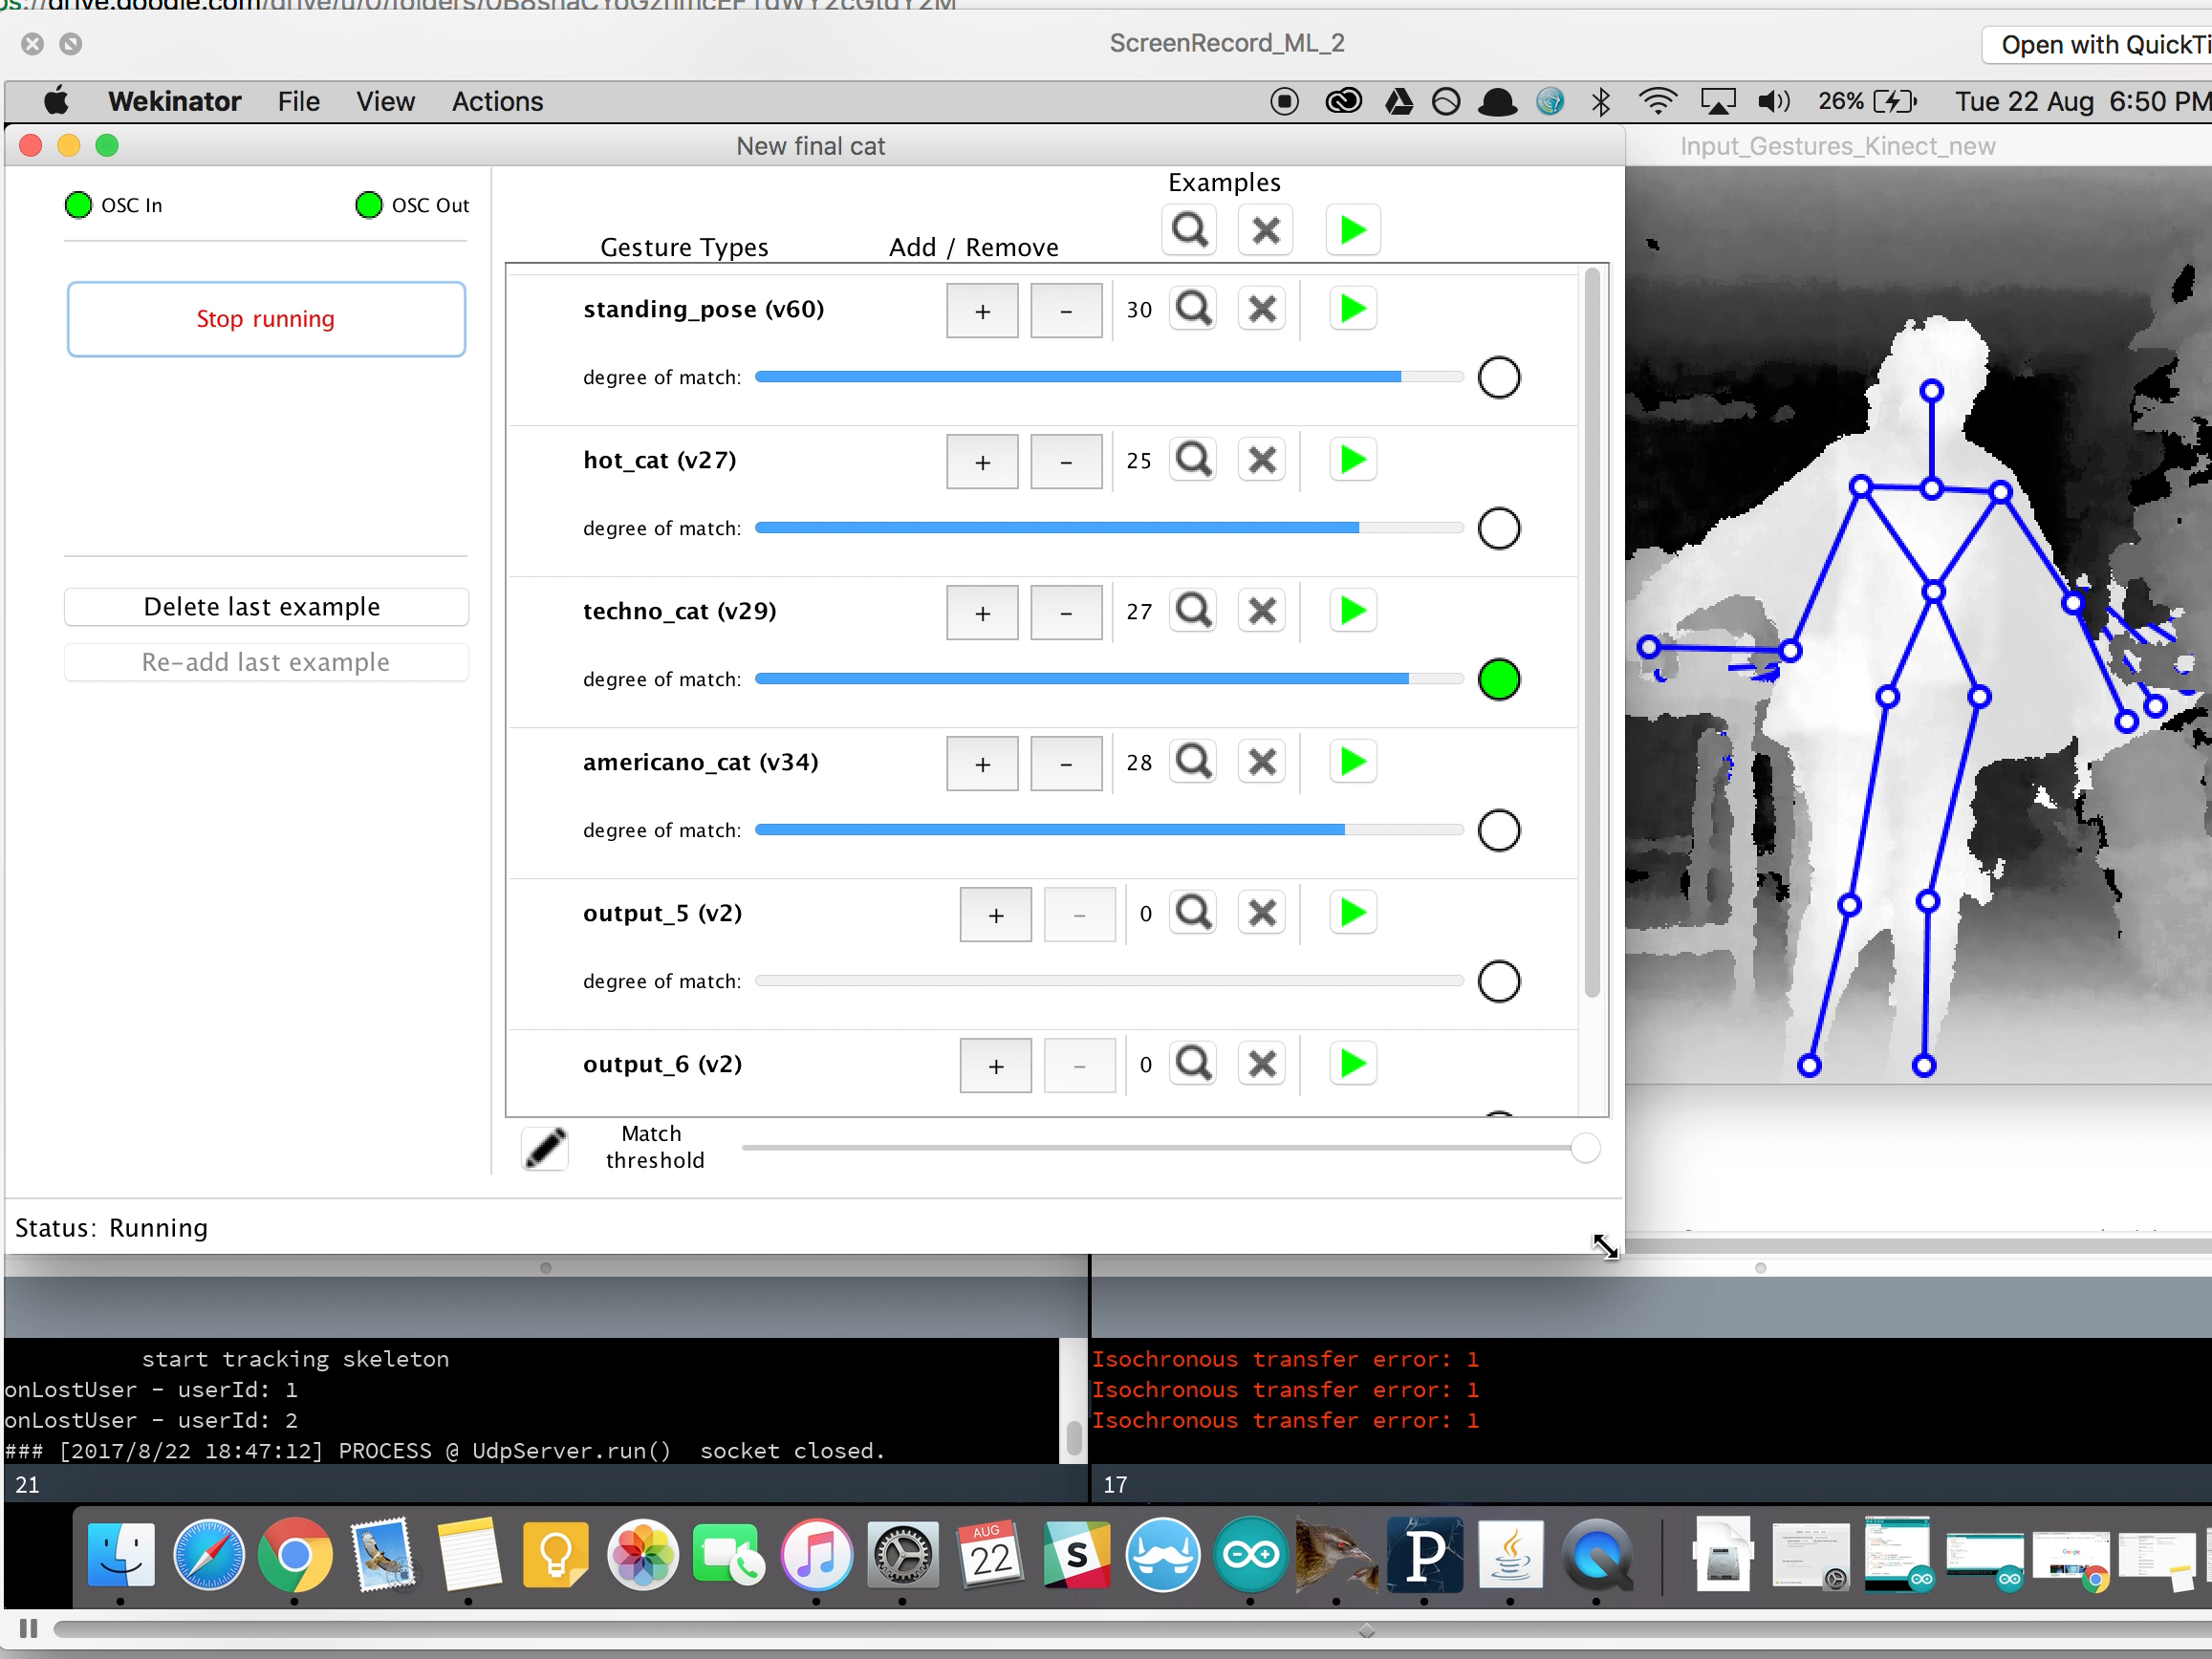Remove example from hot_cat with minus button
The width and height of the screenshot is (2212, 1659).
click(1066, 462)
